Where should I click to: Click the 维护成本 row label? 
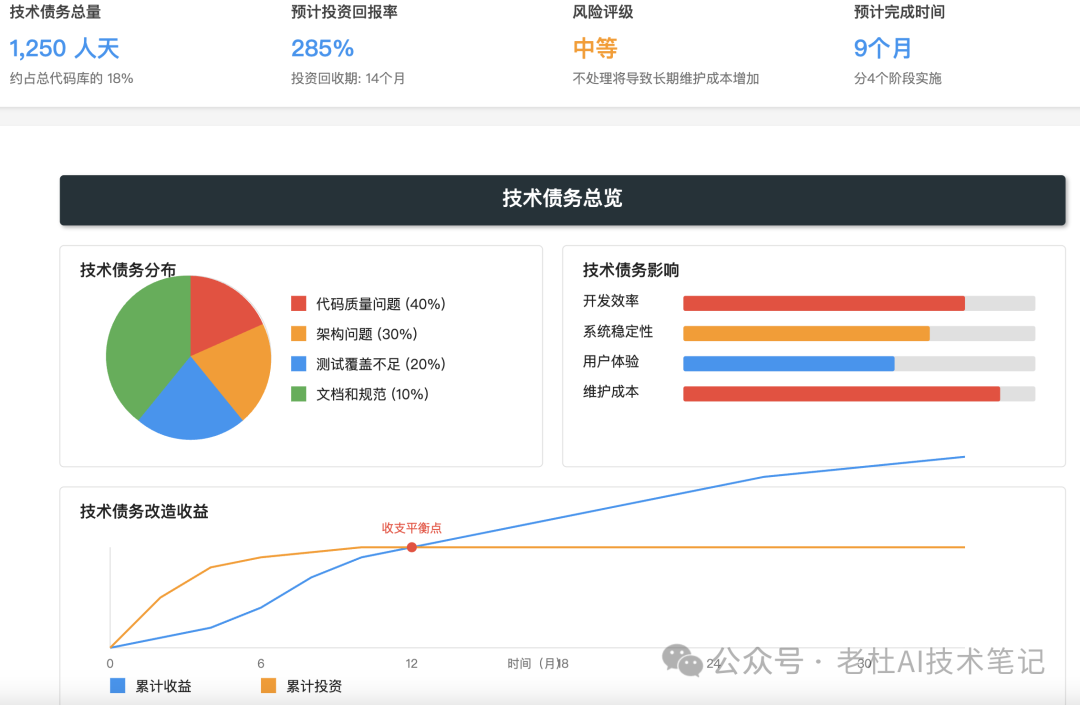611,392
